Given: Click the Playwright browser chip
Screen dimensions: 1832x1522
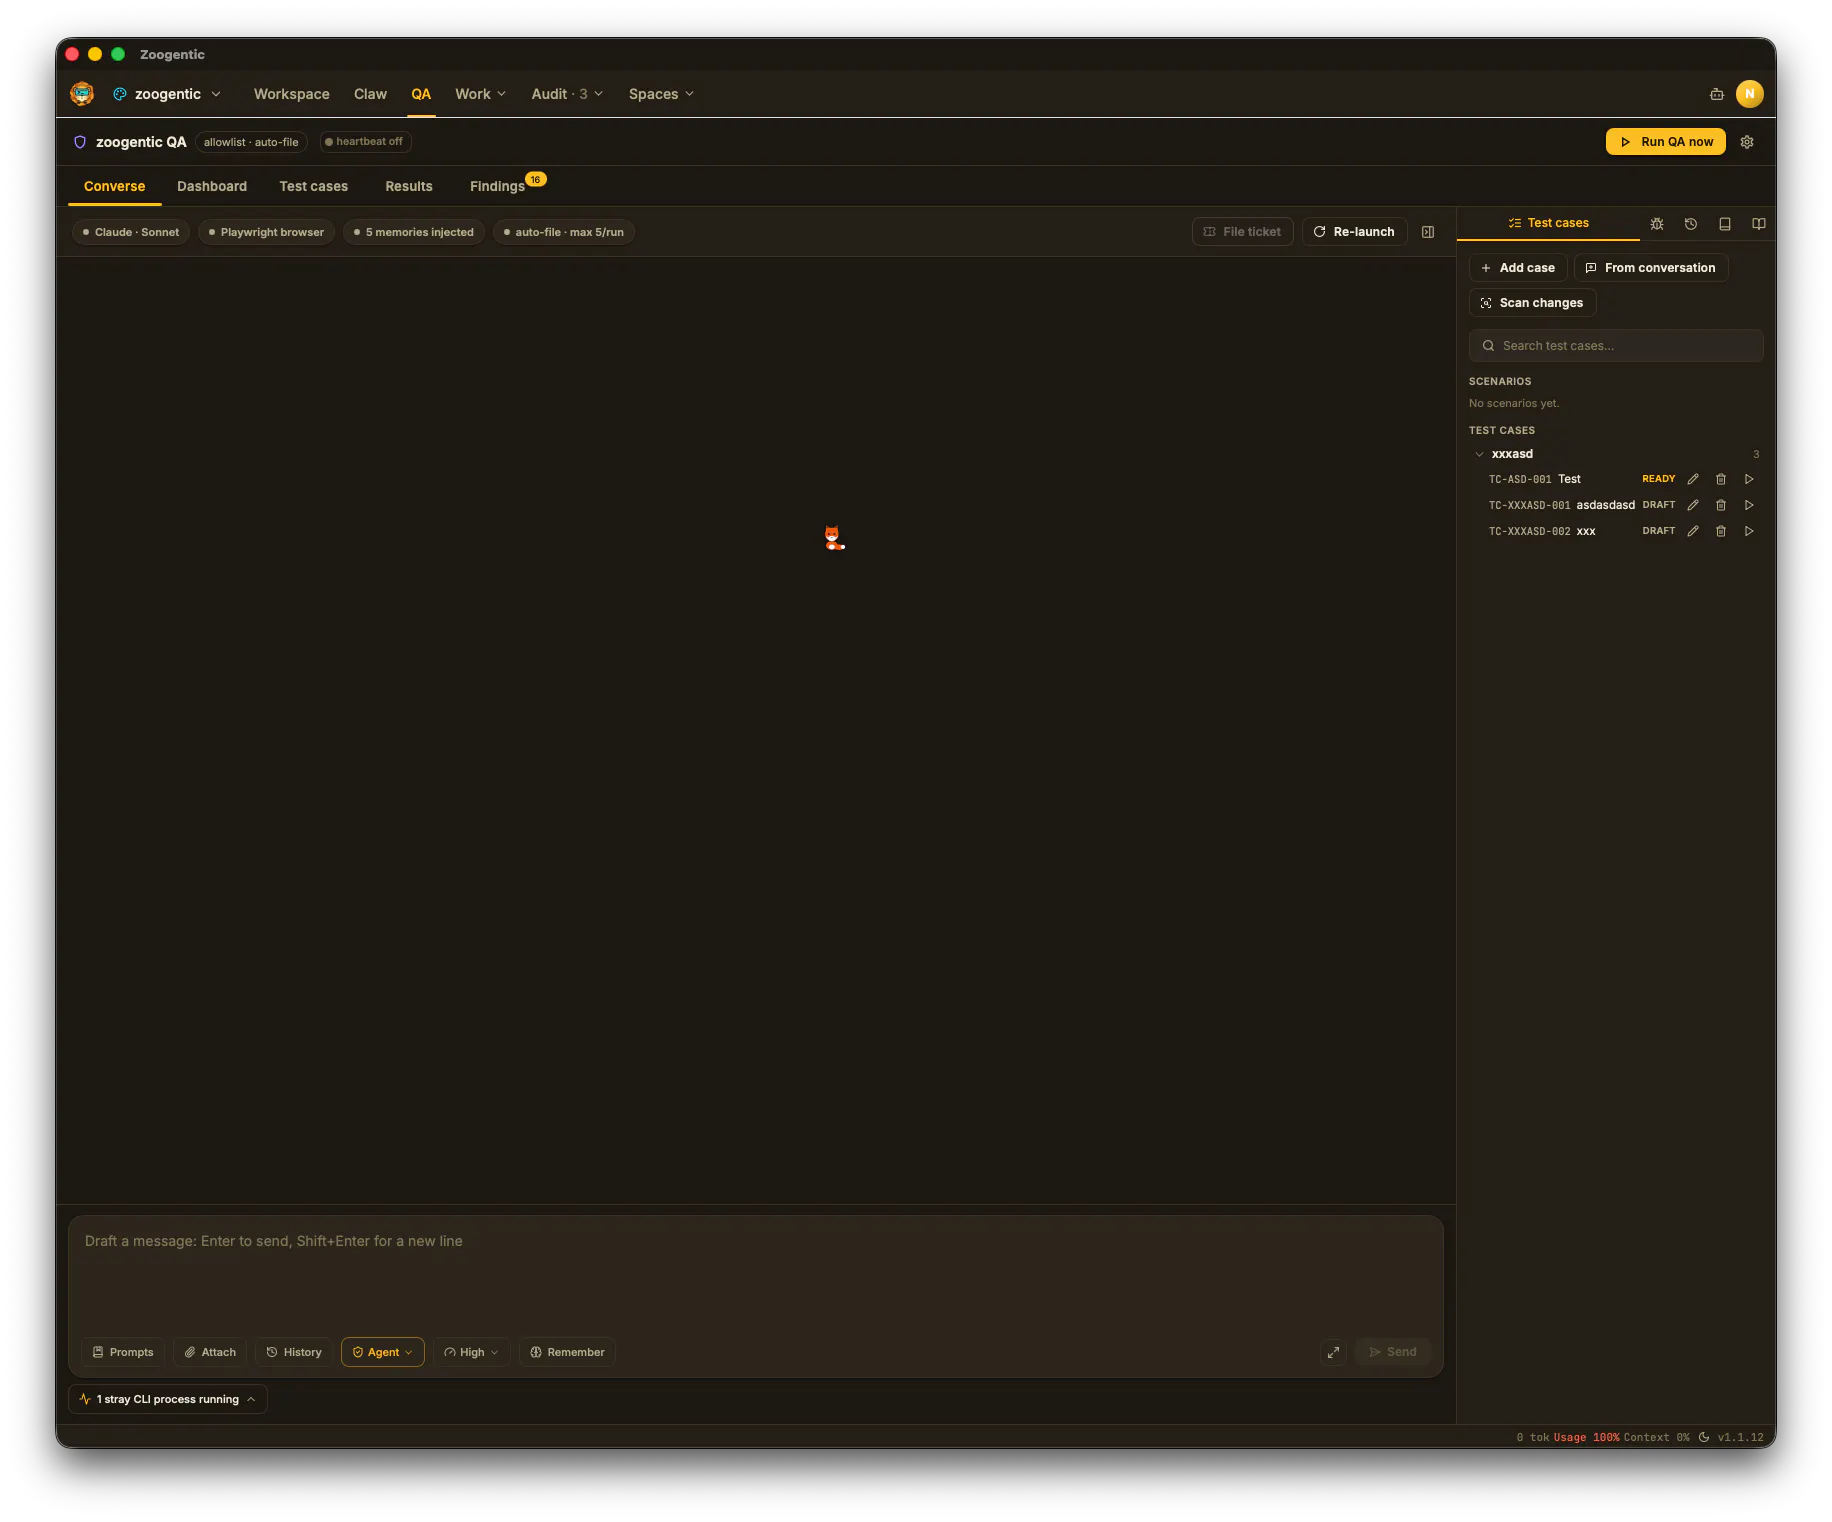Looking at the screenshot, I should point(267,232).
